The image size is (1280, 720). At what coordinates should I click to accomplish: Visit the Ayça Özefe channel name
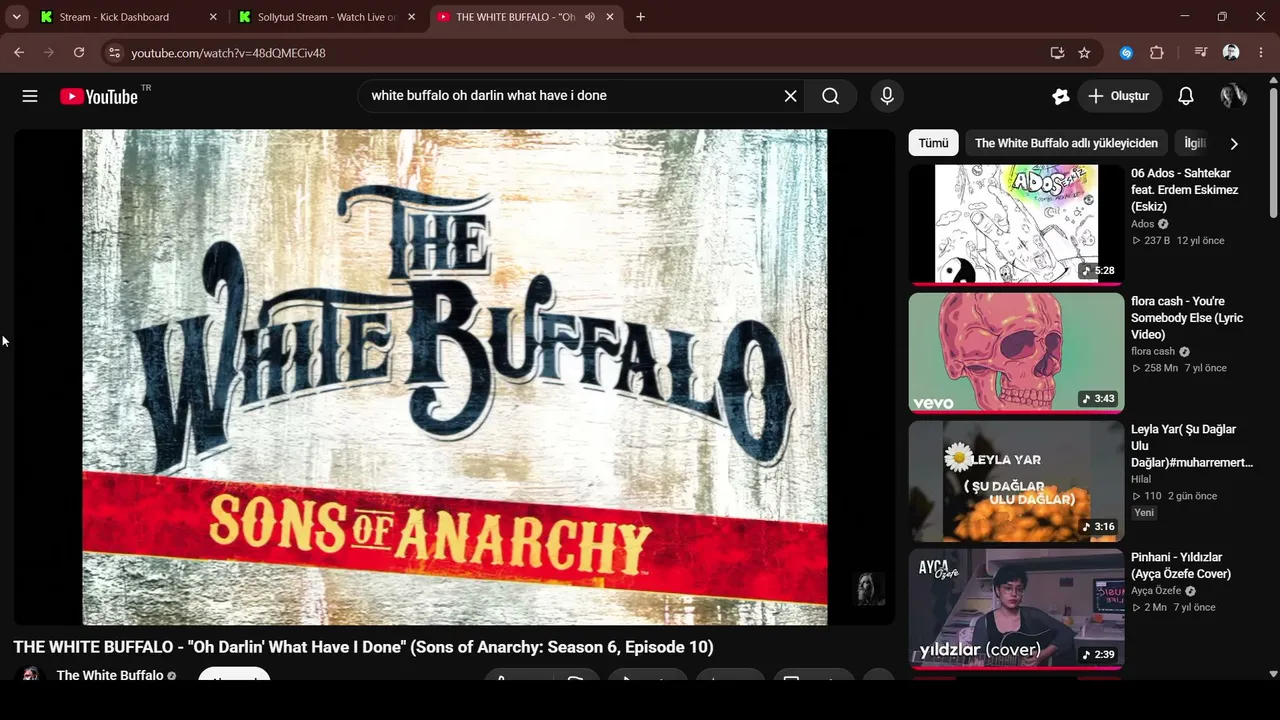[1156, 591]
